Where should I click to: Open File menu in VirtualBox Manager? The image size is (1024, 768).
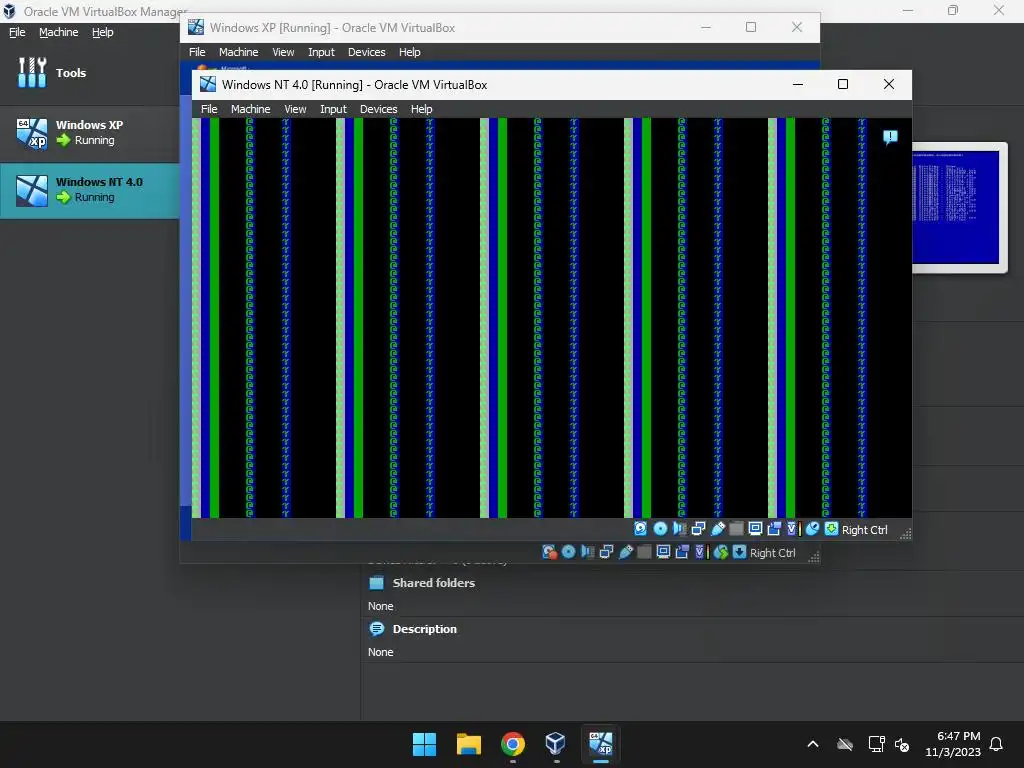(17, 32)
